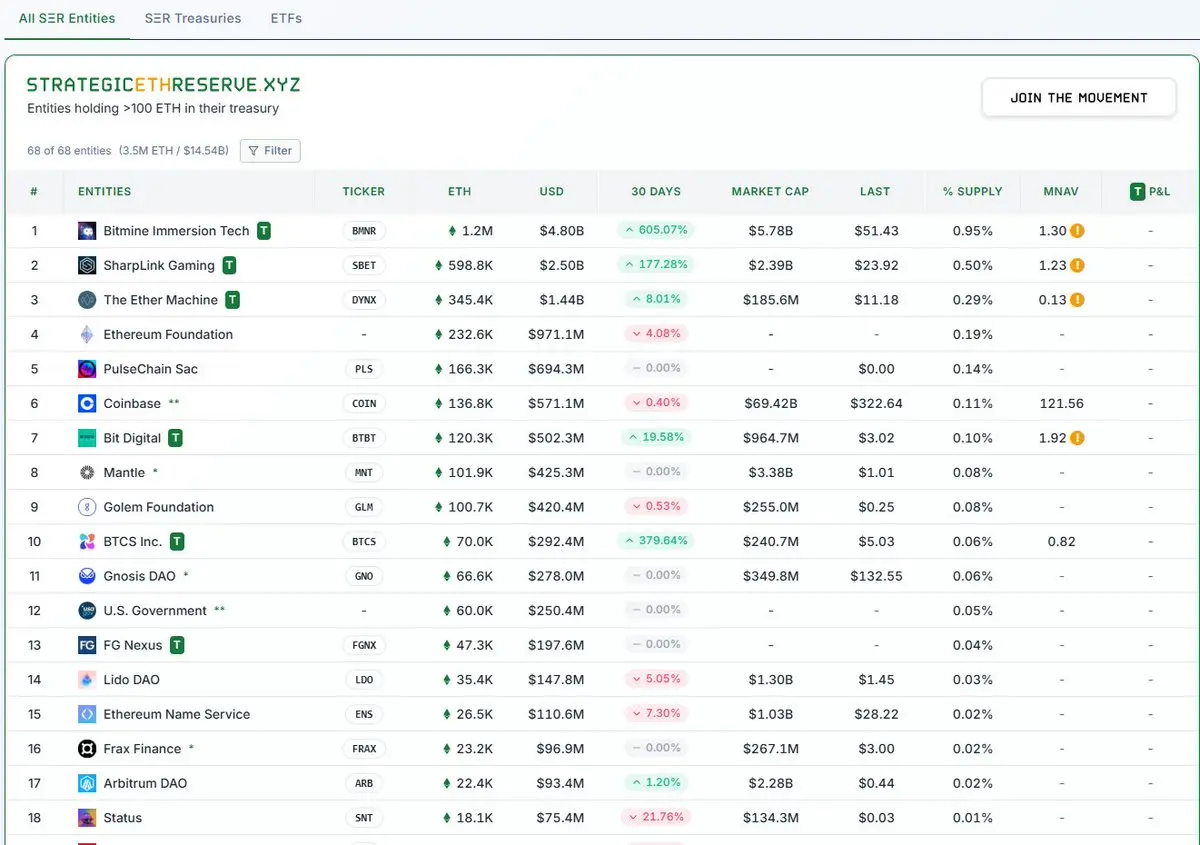Click the Golem Foundation entity name
The height and width of the screenshot is (845, 1200).
[x=159, y=507]
